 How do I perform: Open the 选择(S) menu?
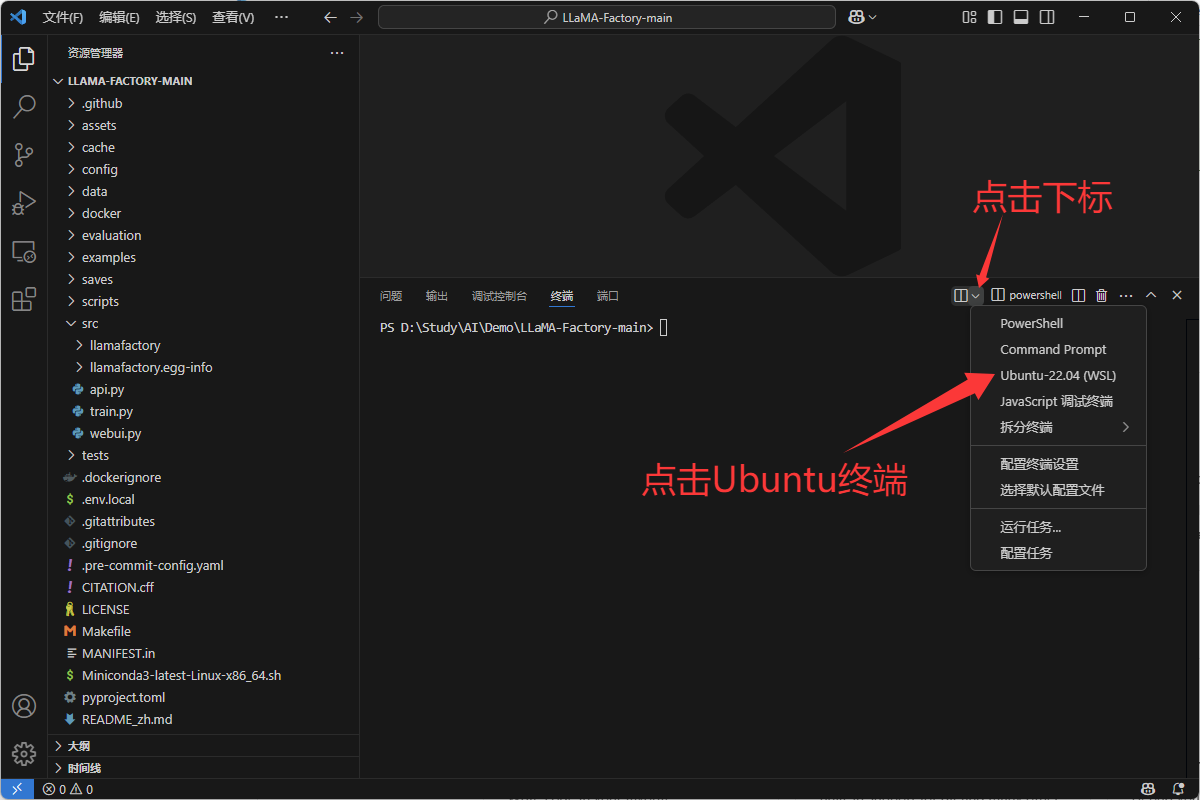176,17
